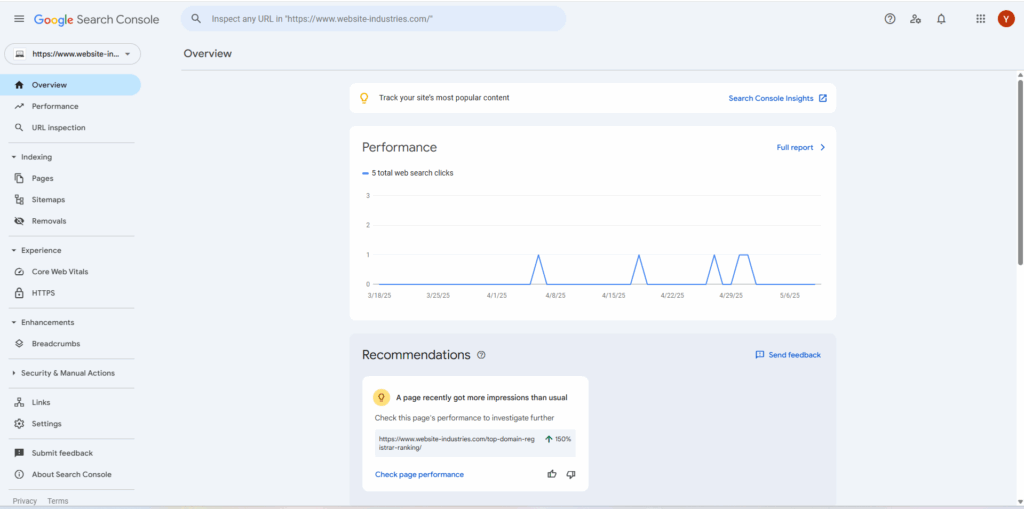Viewport: 1024px width, 509px height.
Task: Open the property selector dropdown
Action: click(x=73, y=54)
